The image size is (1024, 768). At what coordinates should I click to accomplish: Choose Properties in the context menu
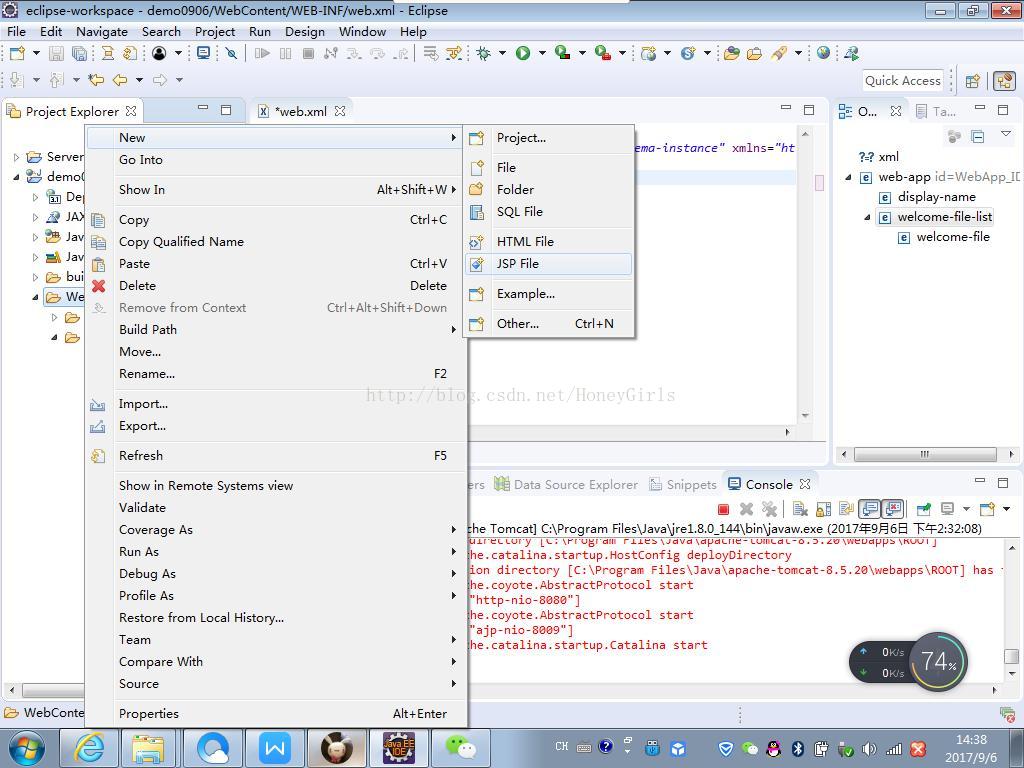pyautogui.click(x=149, y=713)
